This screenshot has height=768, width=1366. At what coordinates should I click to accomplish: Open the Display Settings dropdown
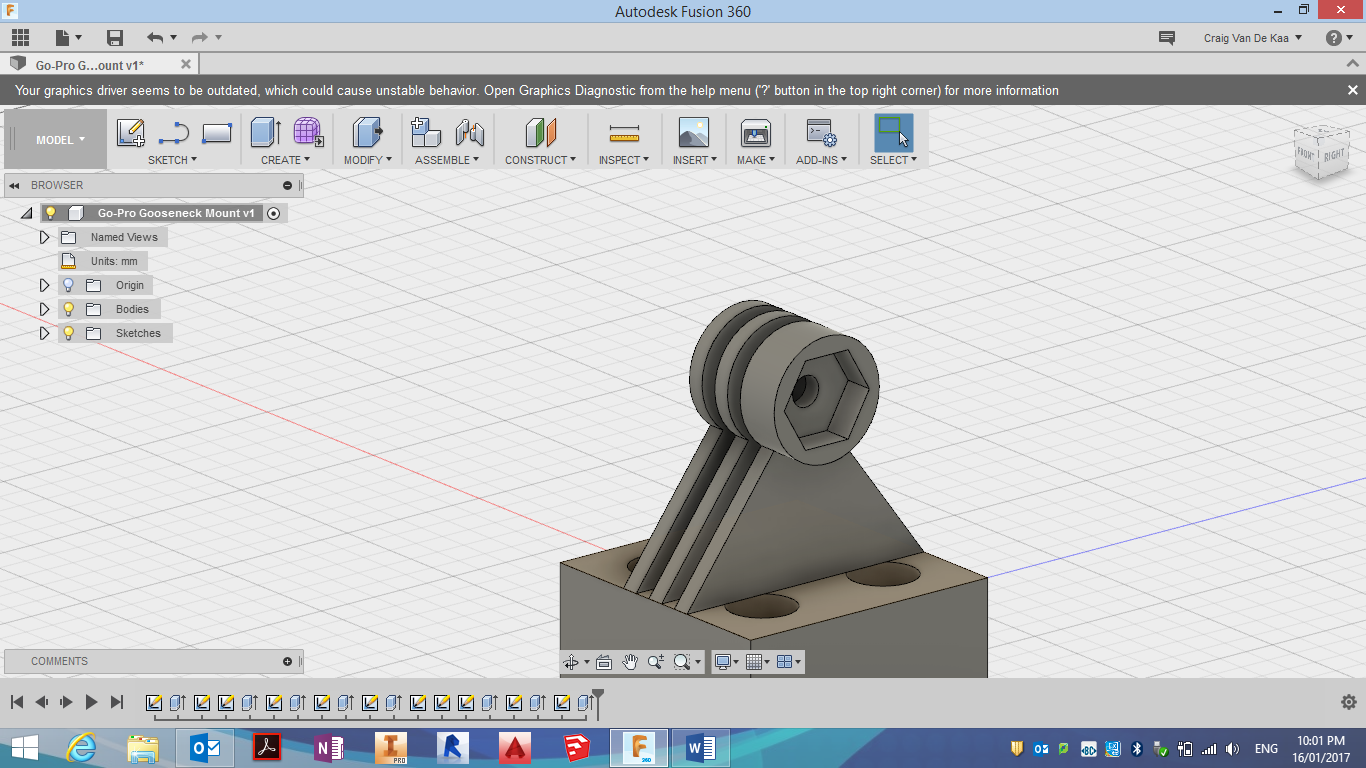[x=726, y=662]
